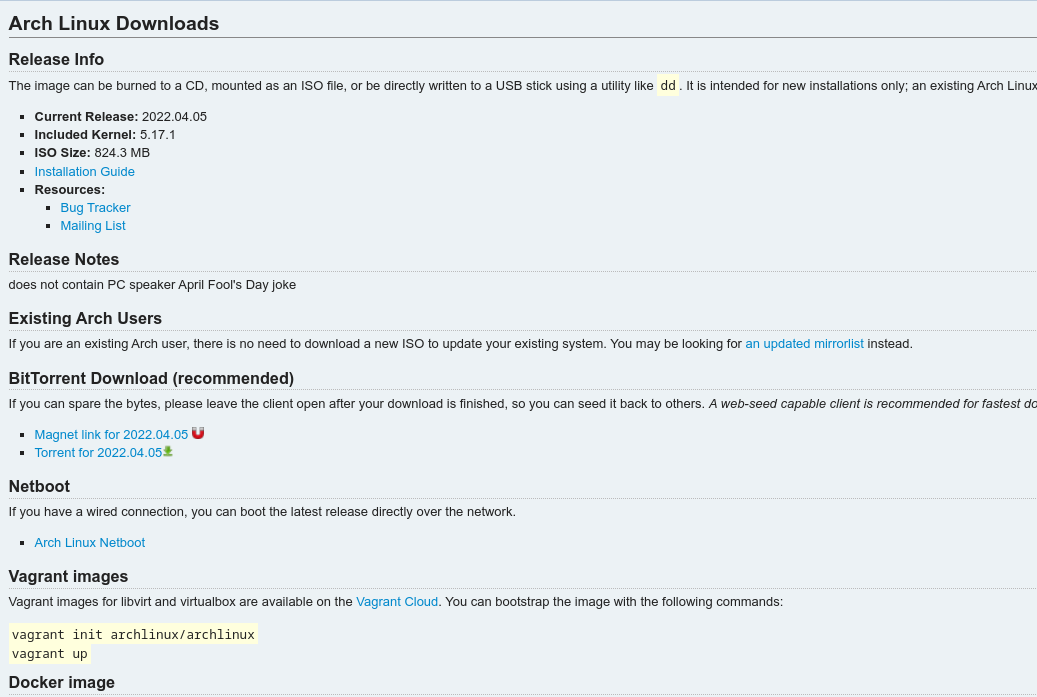
Task: Click the 'Existing Arch Users' heading
Action: click(85, 318)
